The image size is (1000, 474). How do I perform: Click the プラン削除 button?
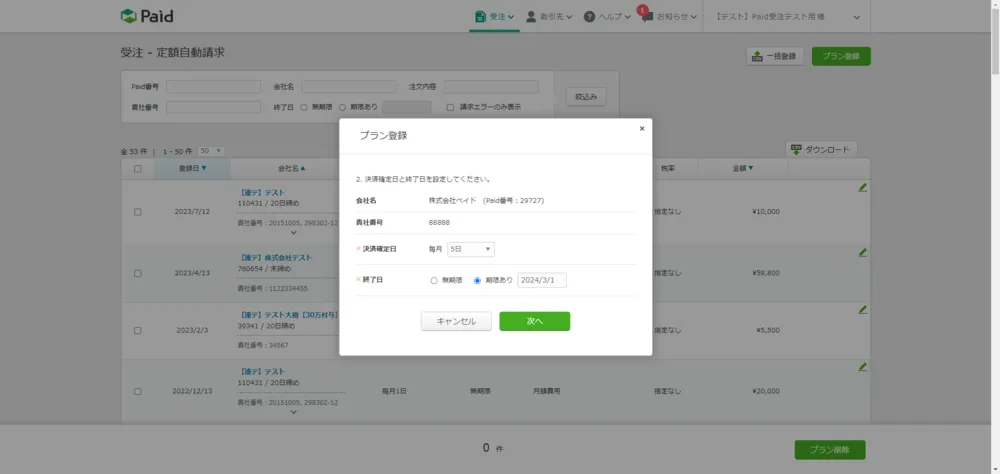coord(830,450)
